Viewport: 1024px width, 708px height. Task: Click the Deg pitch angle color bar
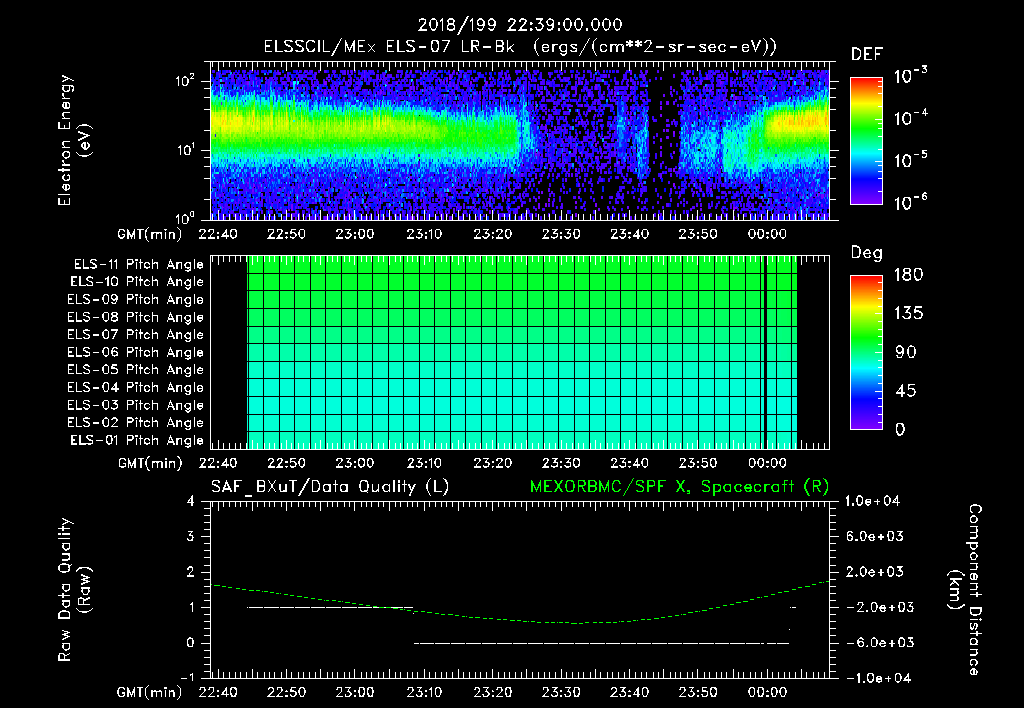click(866, 352)
